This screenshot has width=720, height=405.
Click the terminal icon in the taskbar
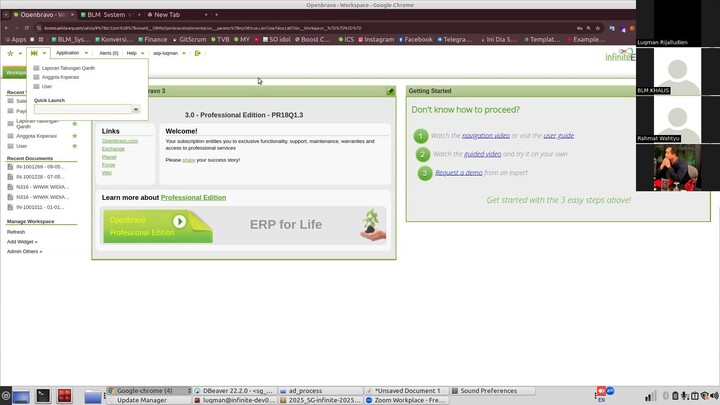pos(43,395)
